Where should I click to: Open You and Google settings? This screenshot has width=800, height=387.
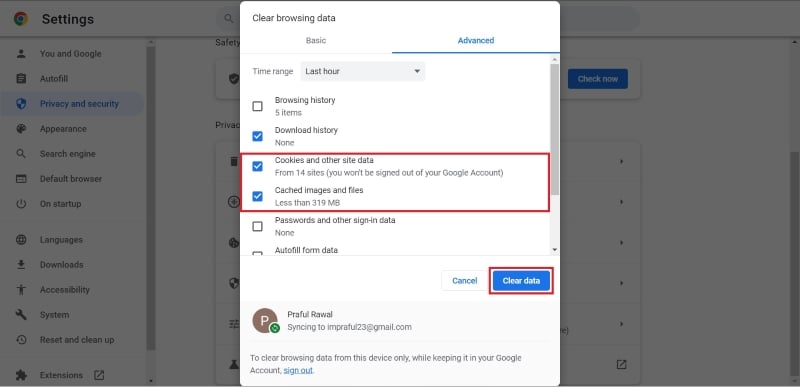pyautogui.click(x=71, y=54)
